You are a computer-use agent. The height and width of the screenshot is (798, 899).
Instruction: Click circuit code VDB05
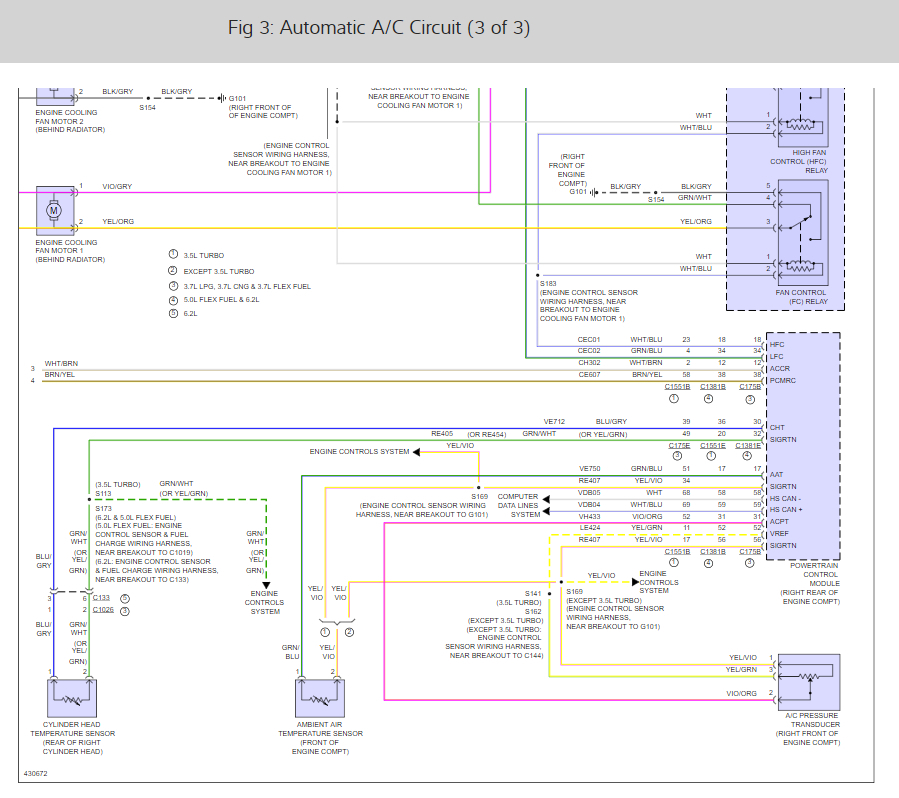click(589, 492)
